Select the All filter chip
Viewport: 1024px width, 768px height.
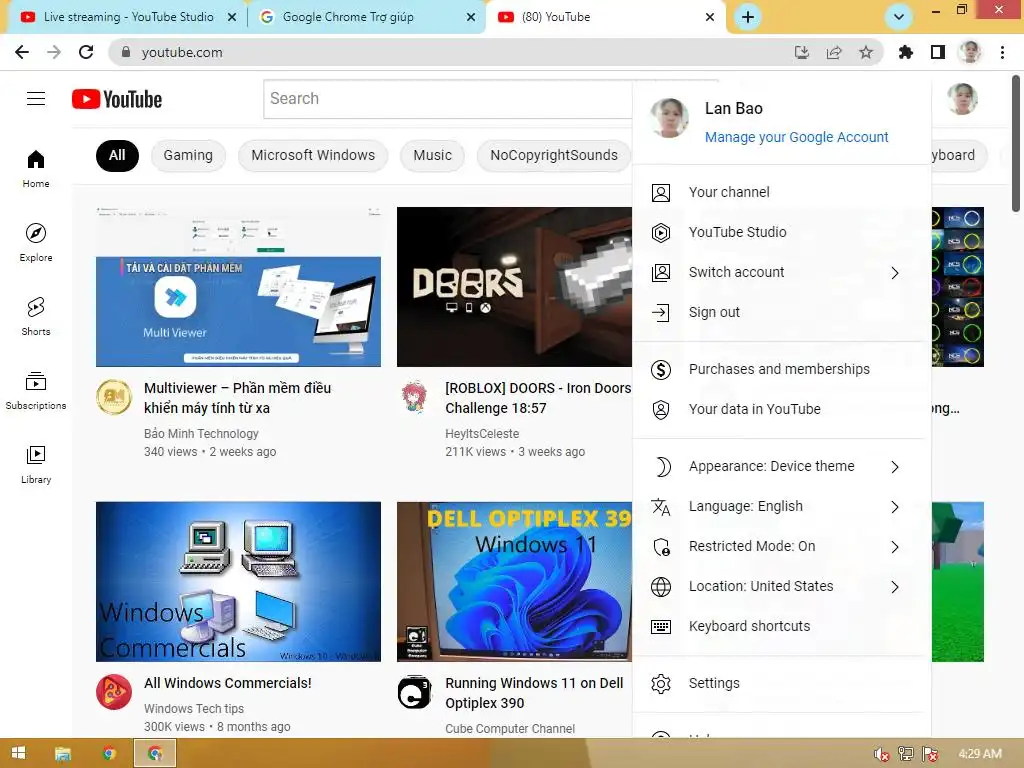[118, 155]
